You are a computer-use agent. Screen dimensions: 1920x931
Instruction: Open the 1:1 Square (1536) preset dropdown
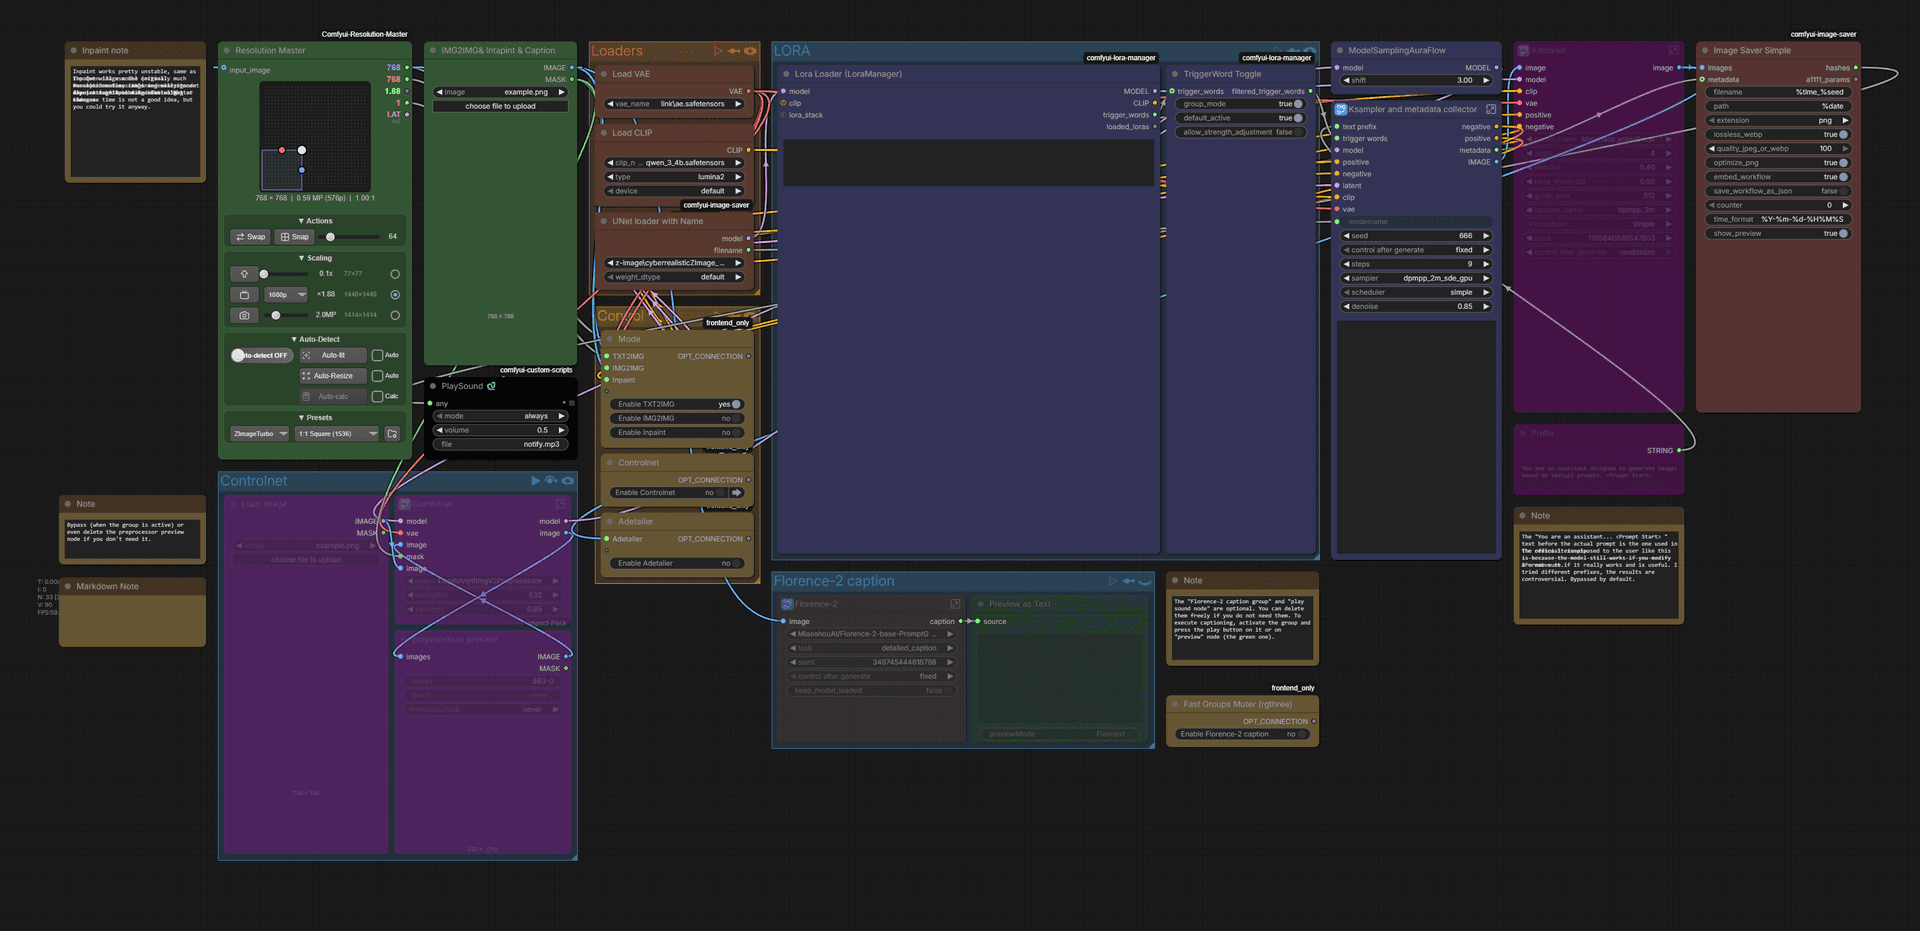(338, 434)
